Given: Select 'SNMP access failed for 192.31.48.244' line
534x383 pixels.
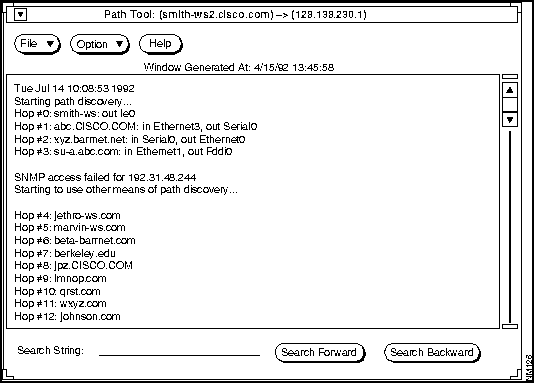Looking at the screenshot, I should point(105,177).
